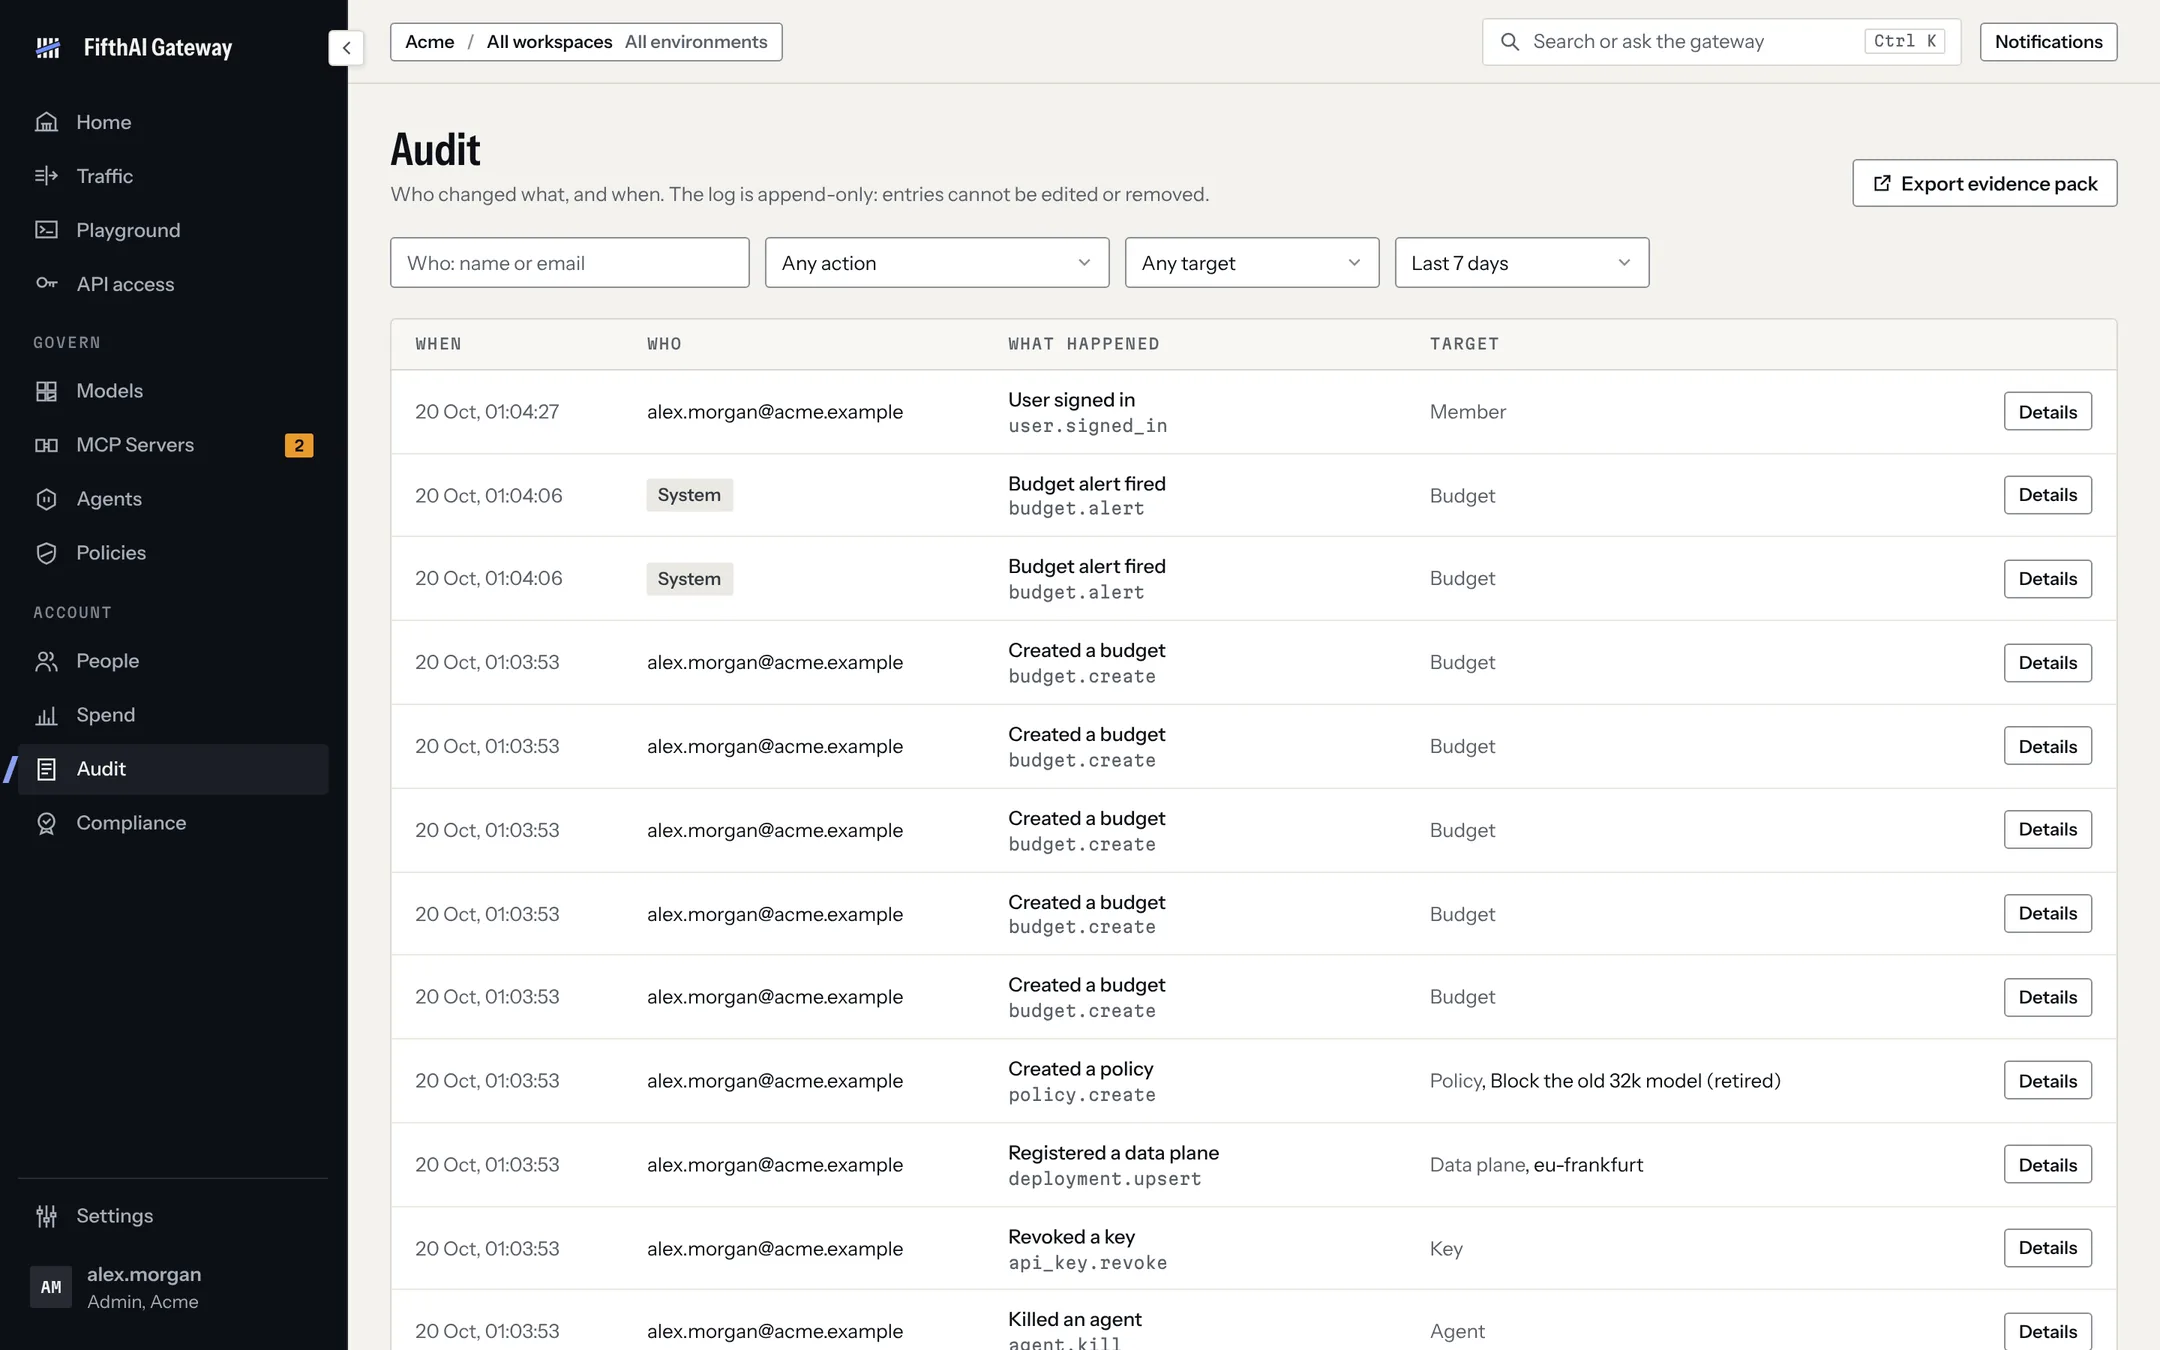This screenshot has height=1350, width=2160.
Task: Click the Compliance badge icon
Action: (46, 823)
